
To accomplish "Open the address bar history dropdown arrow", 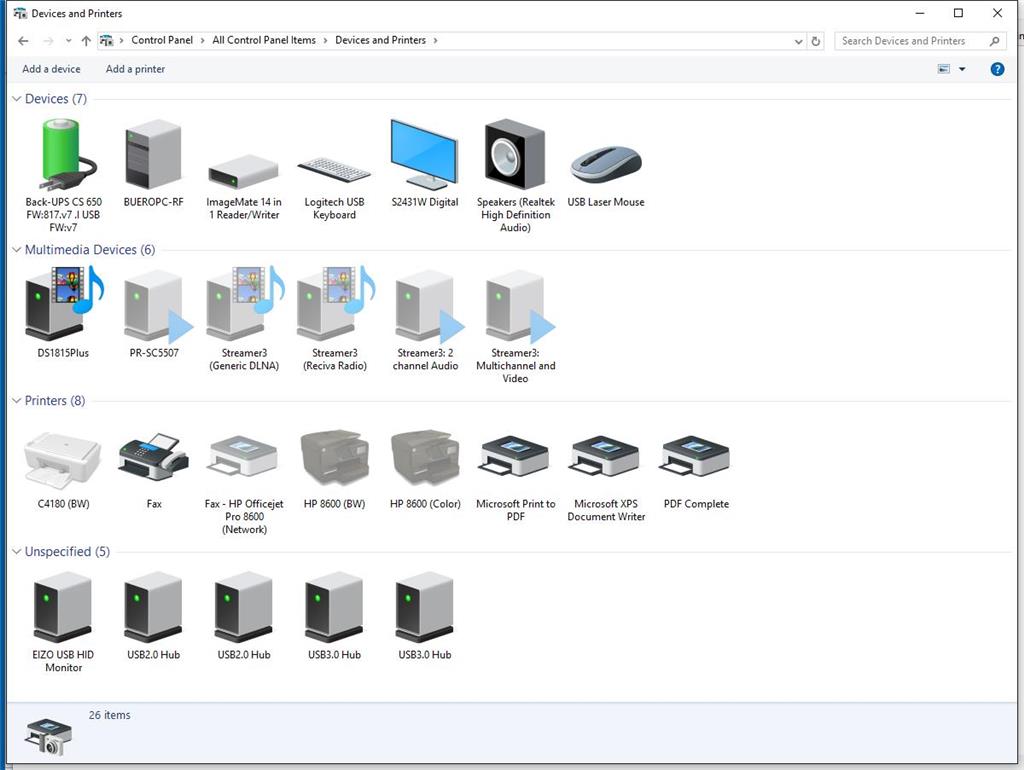I will pos(798,41).
